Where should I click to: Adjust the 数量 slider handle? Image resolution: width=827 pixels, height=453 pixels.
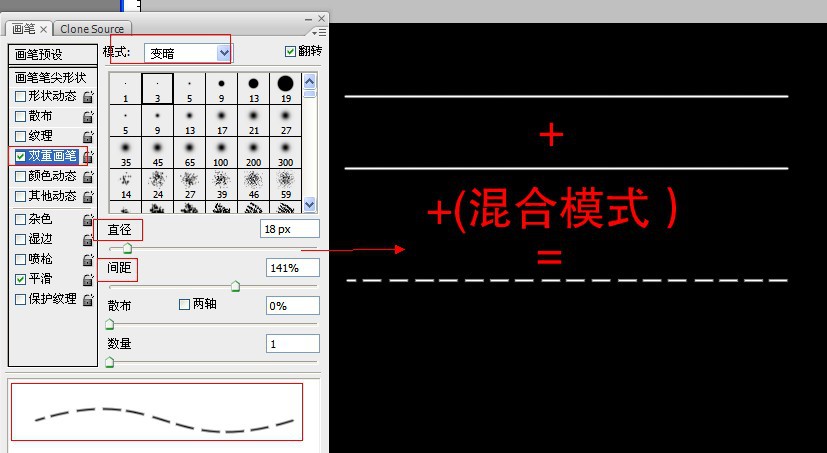click(110, 362)
